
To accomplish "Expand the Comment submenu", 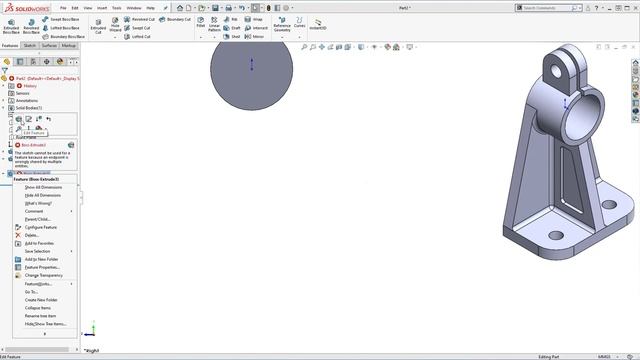I will click(x=71, y=211).
